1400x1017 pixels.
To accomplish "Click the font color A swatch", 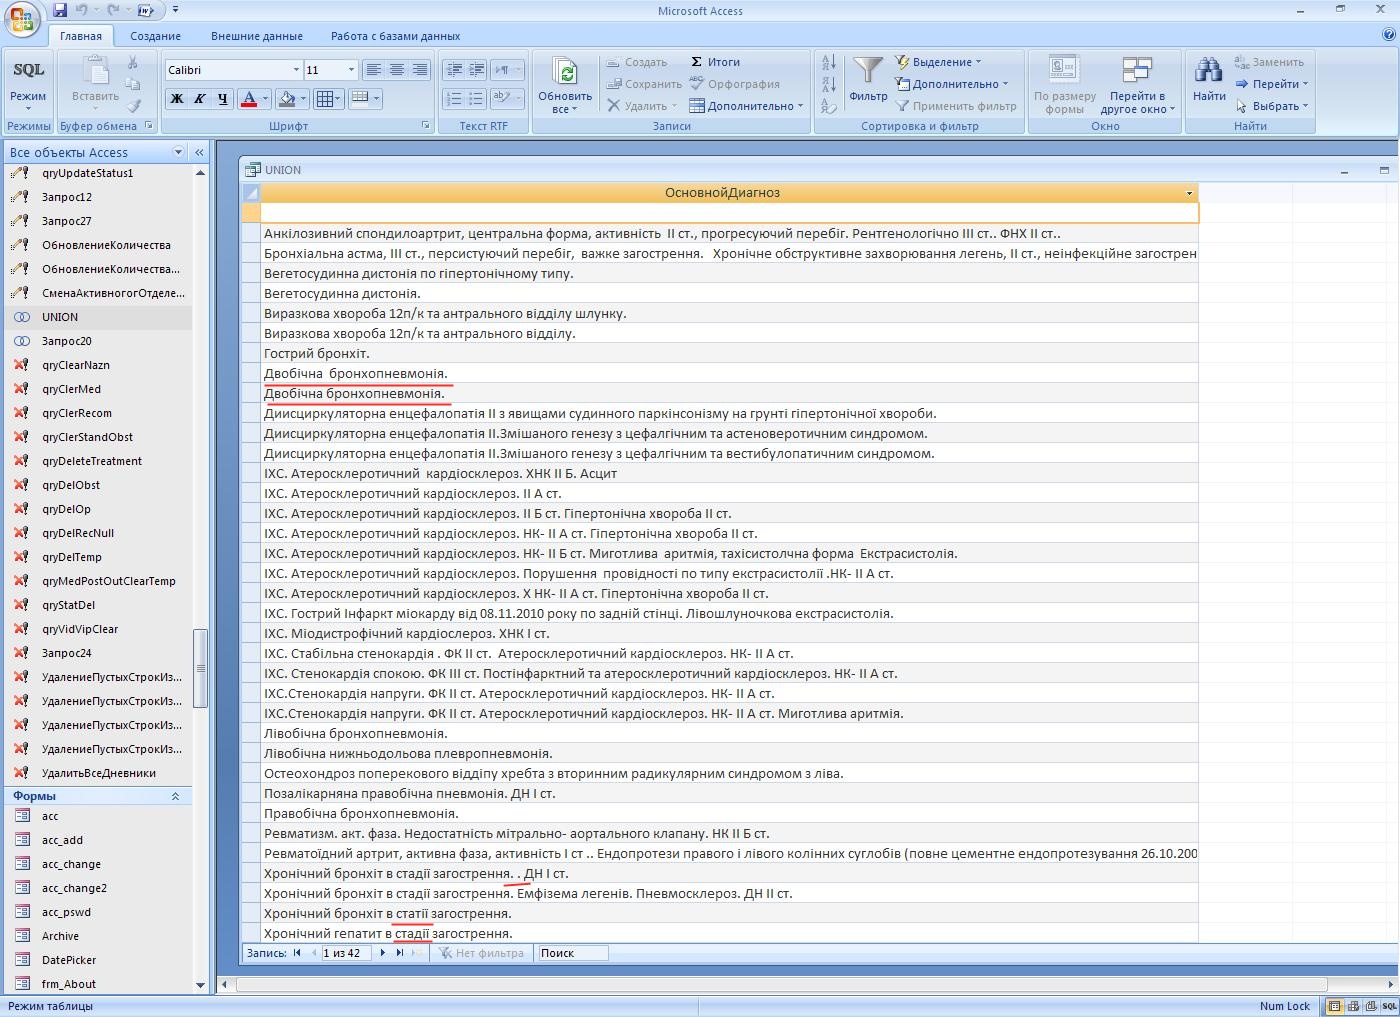I will point(248,99).
